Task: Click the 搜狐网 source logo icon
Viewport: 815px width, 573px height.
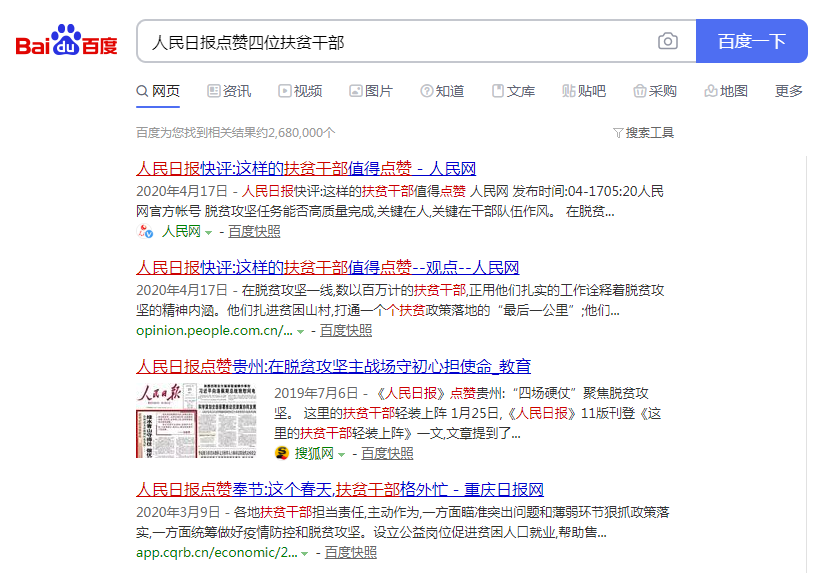Action: point(282,453)
